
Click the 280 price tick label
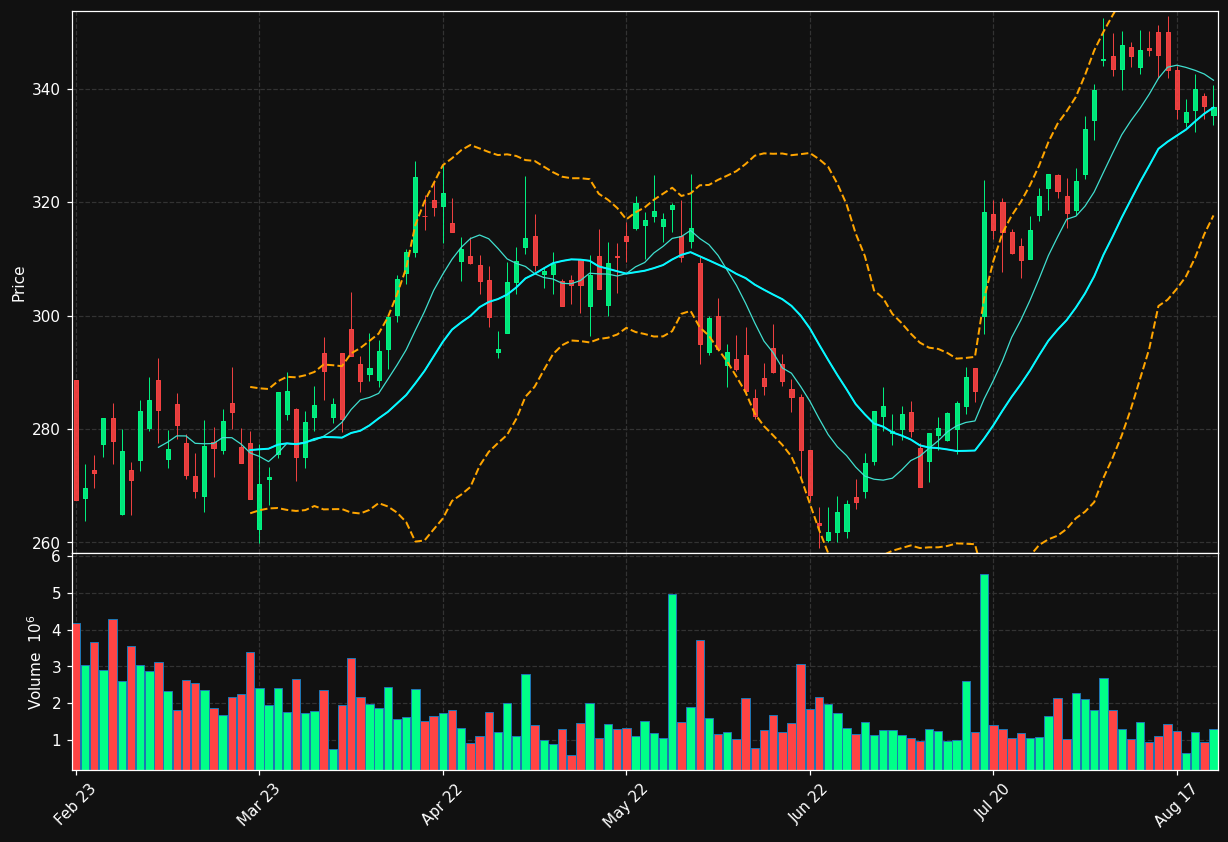(45, 430)
